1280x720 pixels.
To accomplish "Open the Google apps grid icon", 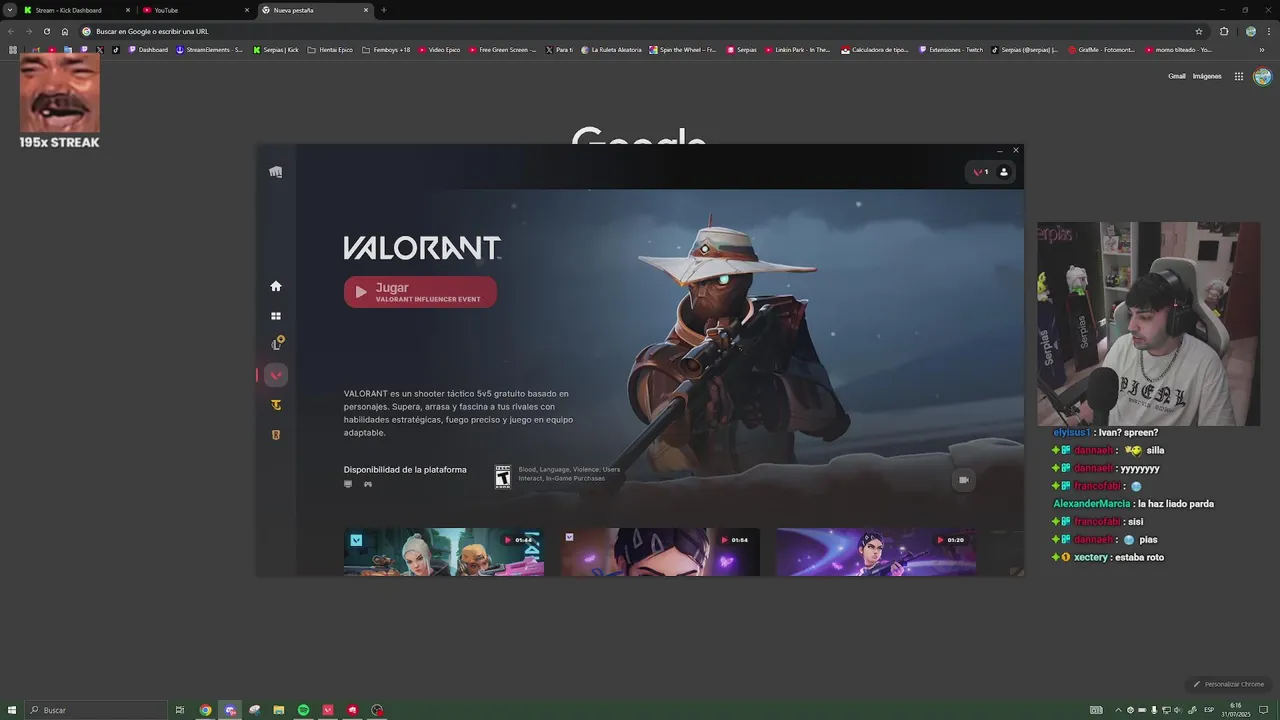I will pos(1238,76).
